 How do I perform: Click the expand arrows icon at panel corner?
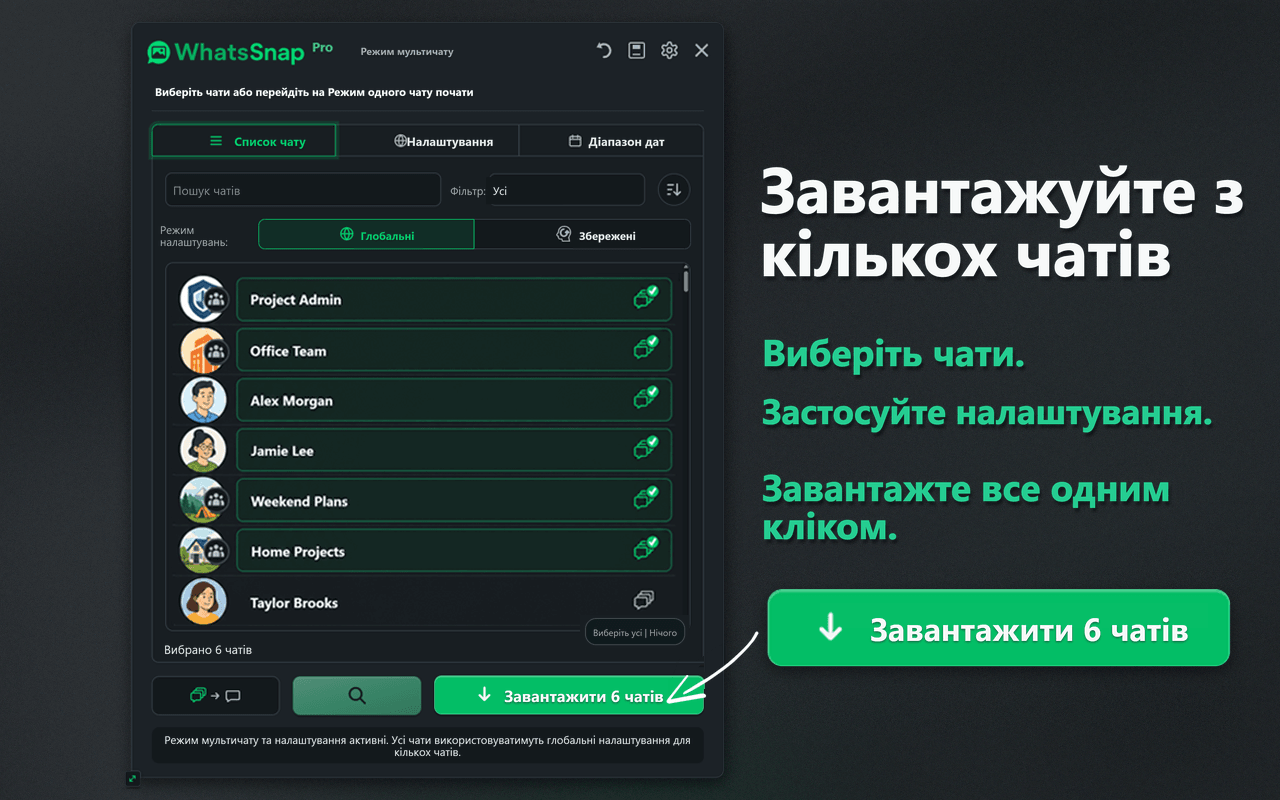click(133, 778)
